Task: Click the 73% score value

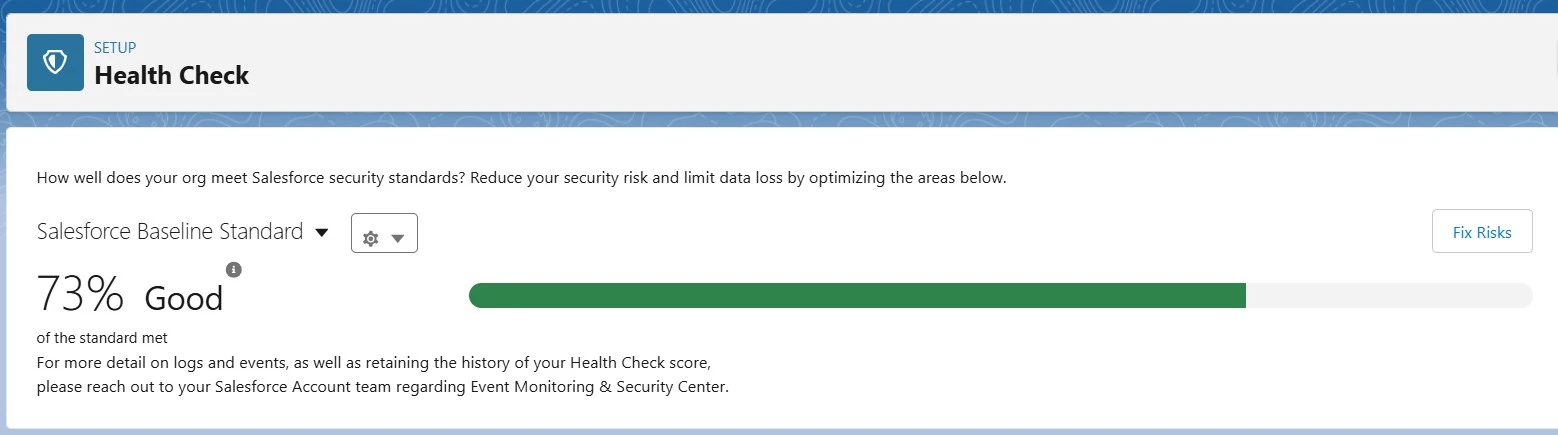Action: coord(80,295)
